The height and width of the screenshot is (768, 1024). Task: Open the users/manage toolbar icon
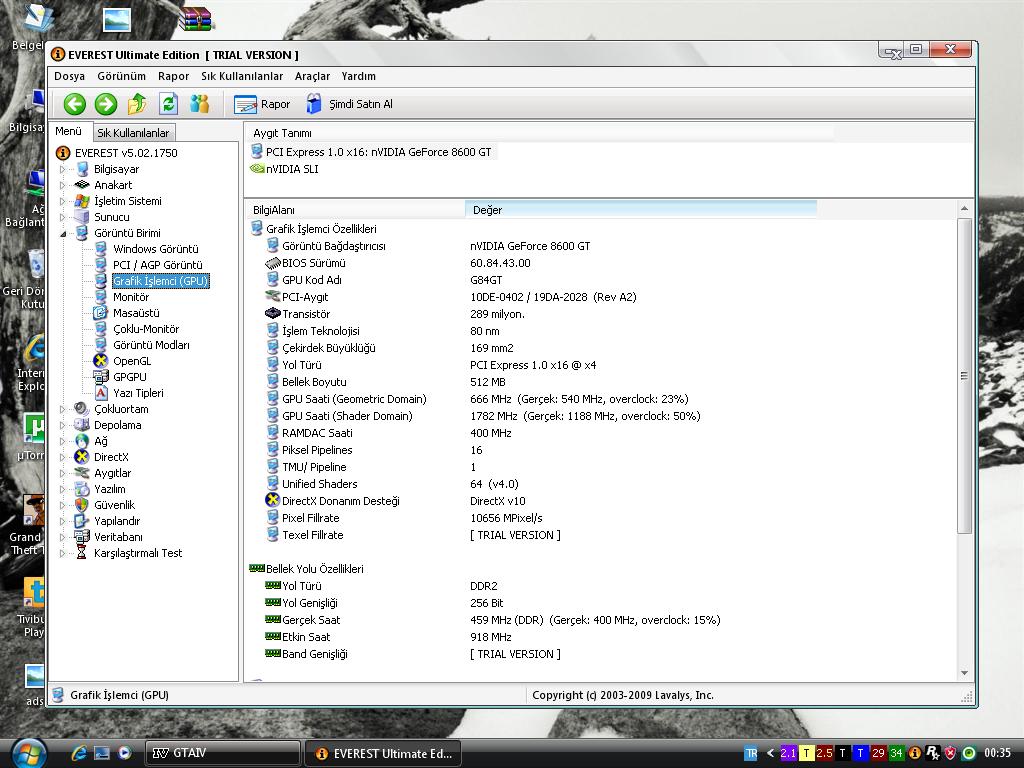(200, 104)
